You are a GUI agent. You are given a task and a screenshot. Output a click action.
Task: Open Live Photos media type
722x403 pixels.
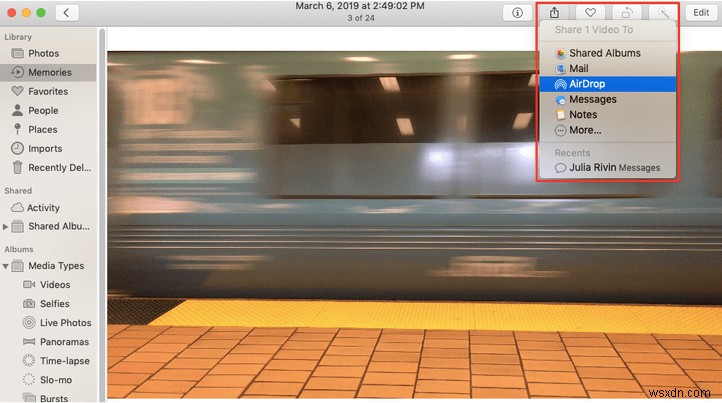(48, 323)
